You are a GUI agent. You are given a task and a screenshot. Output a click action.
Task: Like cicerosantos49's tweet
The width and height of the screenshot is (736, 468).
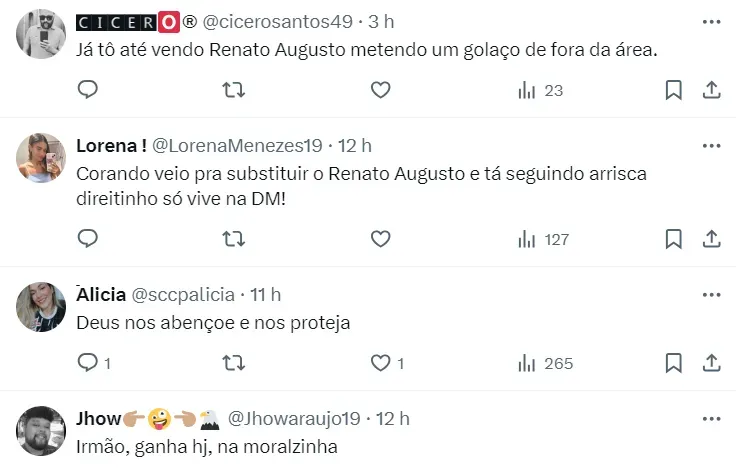(x=380, y=90)
